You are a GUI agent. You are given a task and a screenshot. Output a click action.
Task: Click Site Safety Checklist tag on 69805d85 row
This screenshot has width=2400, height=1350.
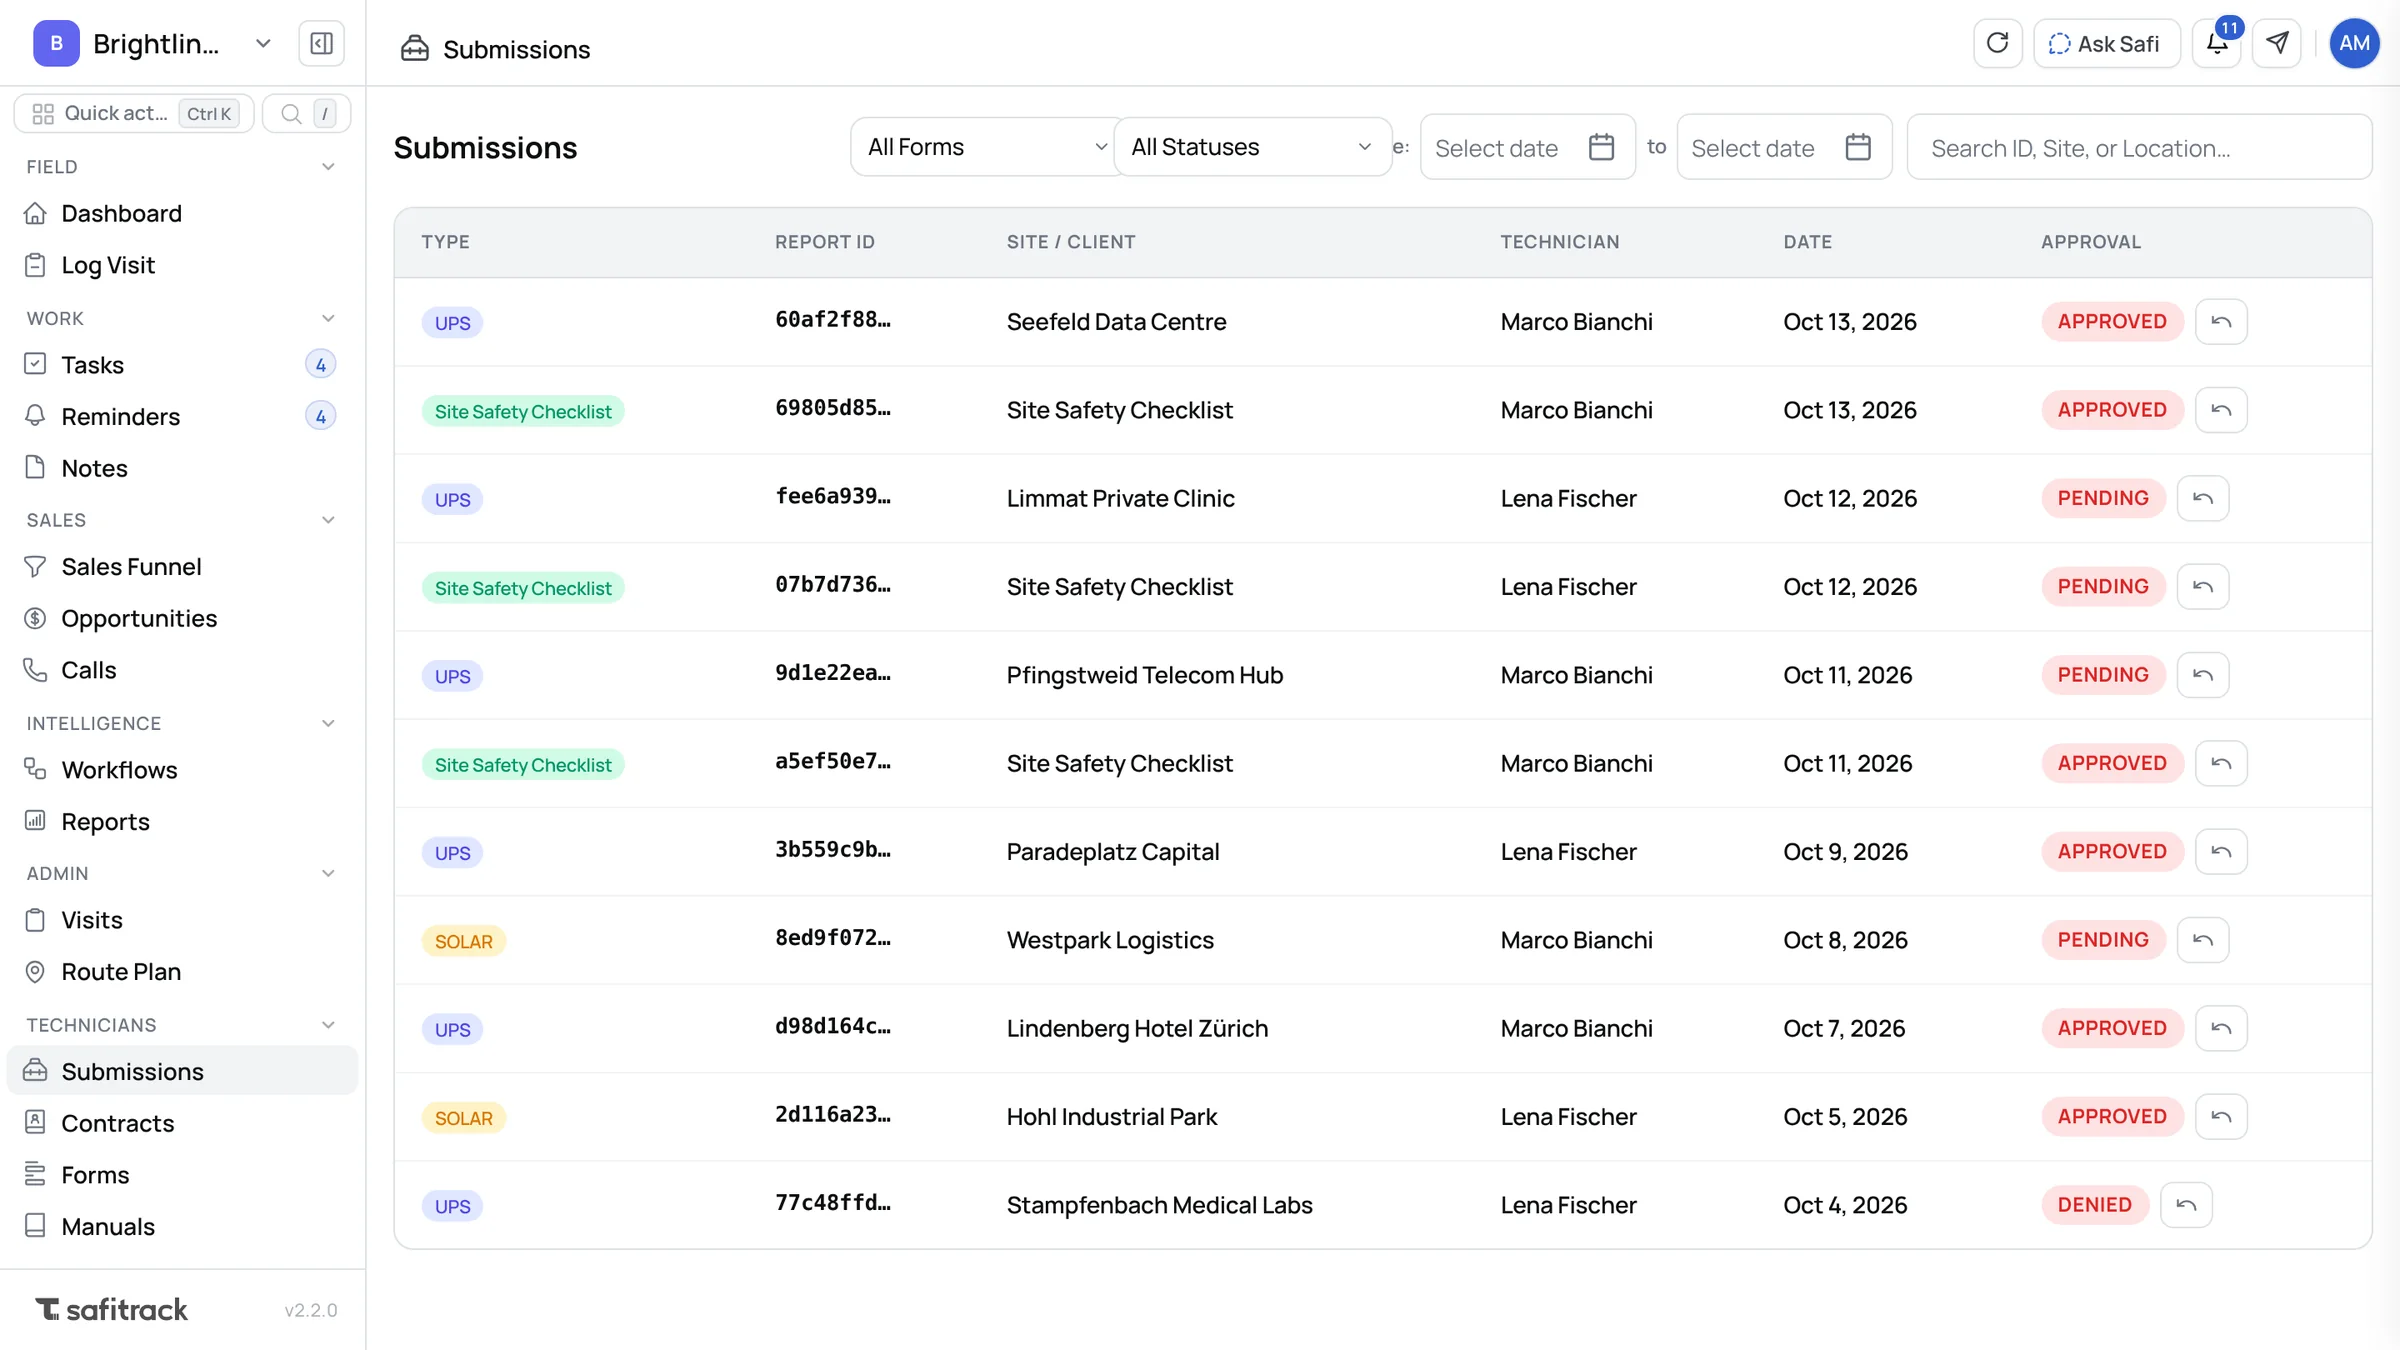(523, 412)
